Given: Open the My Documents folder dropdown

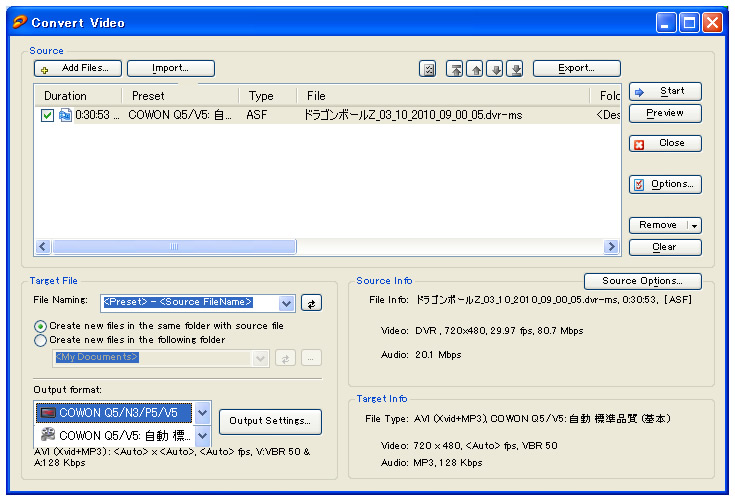Looking at the screenshot, I should (260, 359).
